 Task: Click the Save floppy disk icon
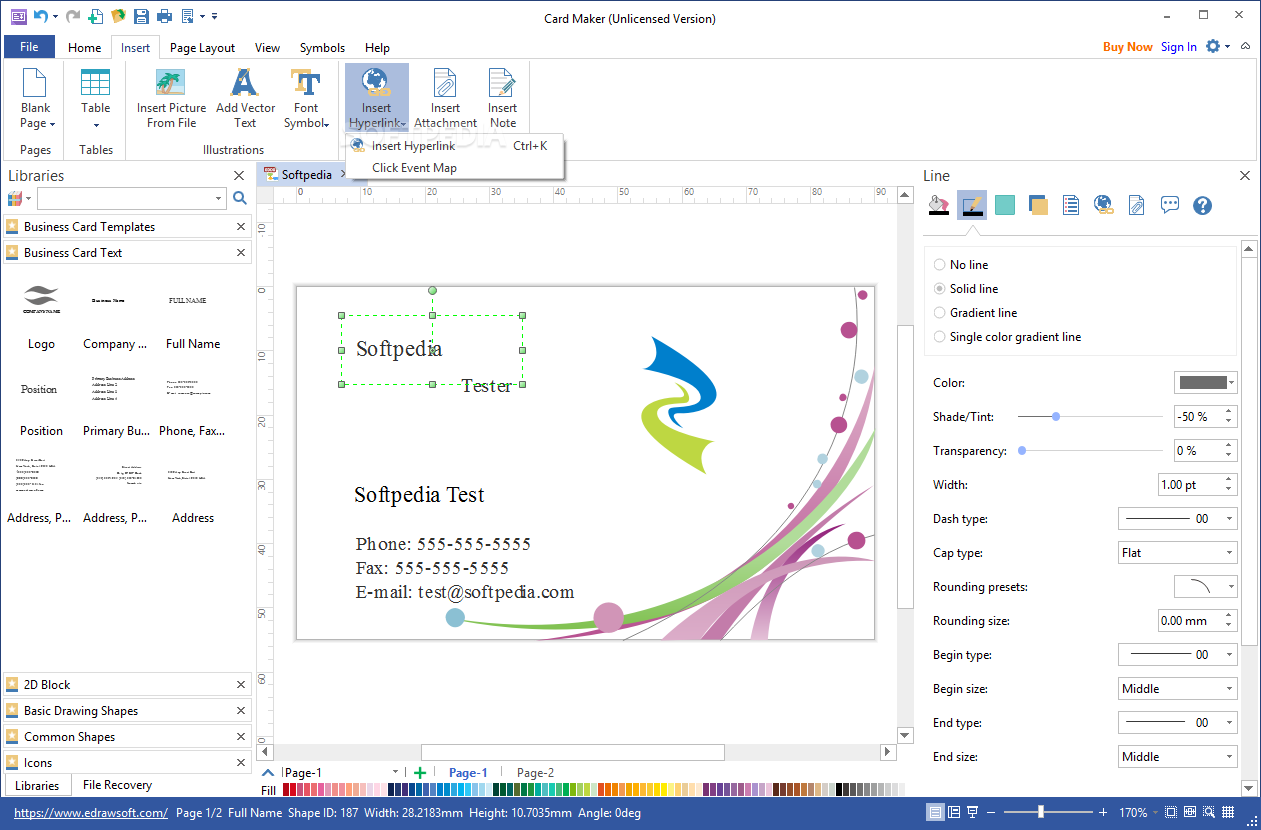[x=141, y=16]
